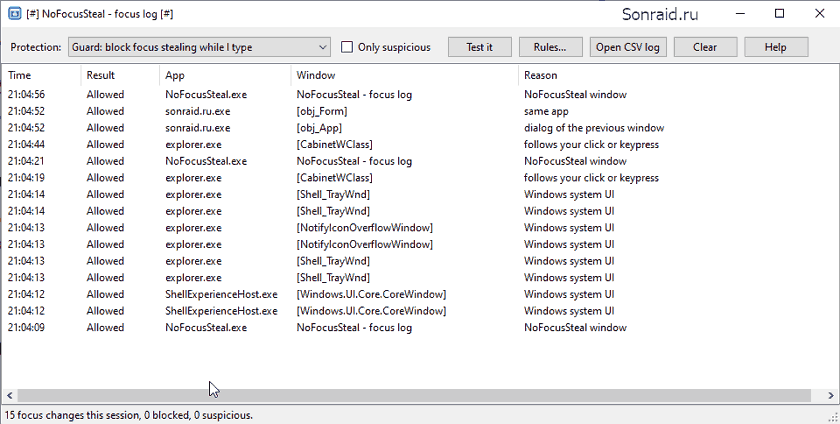Click 'same app' reason text
The height and width of the screenshot is (424, 840).
point(546,111)
